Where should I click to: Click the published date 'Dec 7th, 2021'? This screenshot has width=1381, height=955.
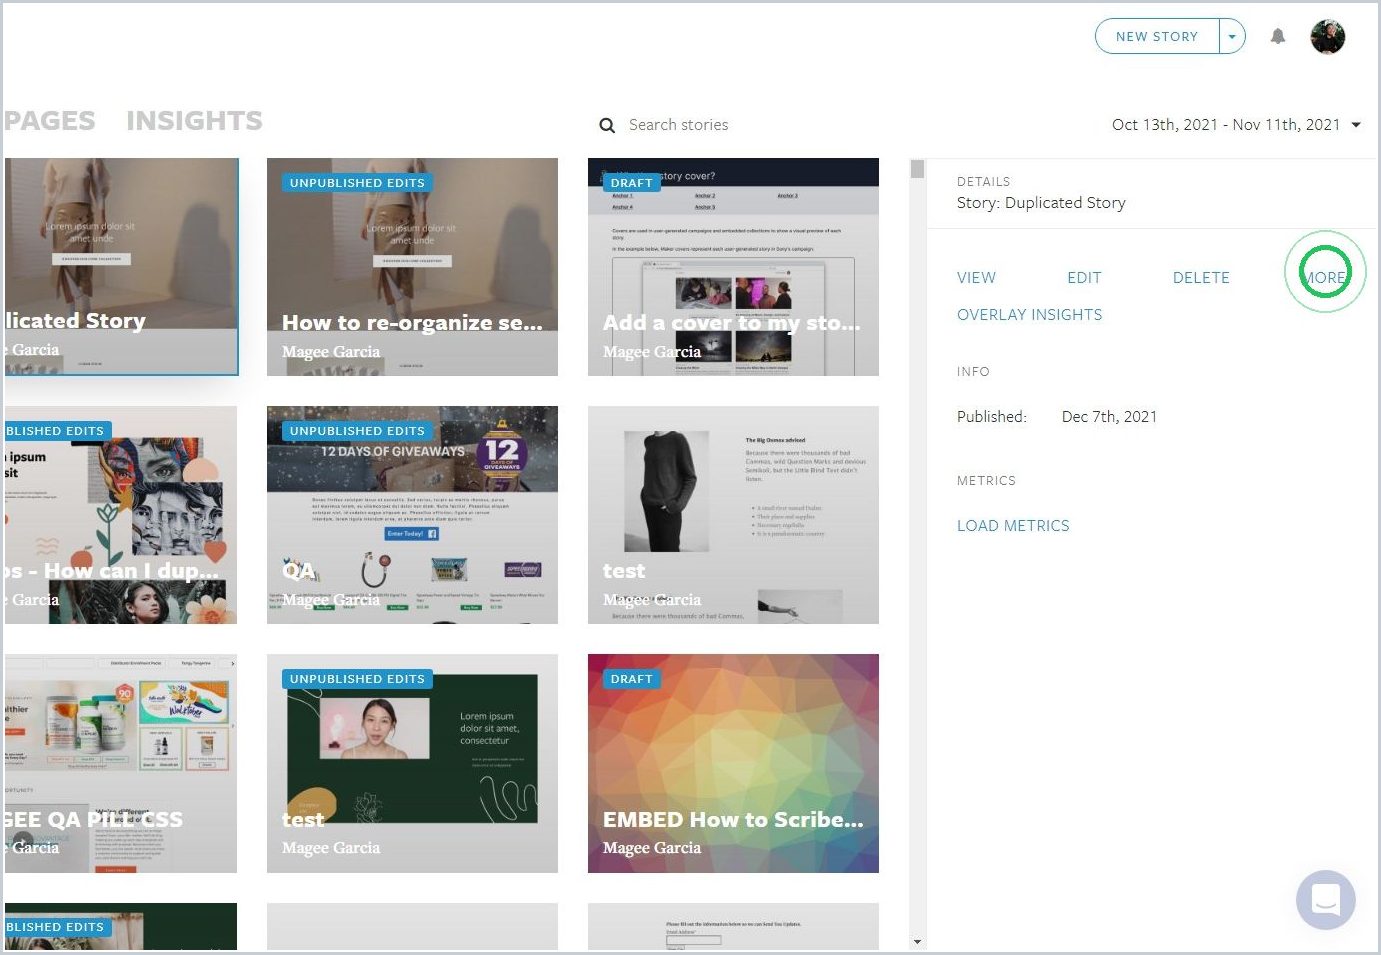pyautogui.click(x=1109, y=417)
